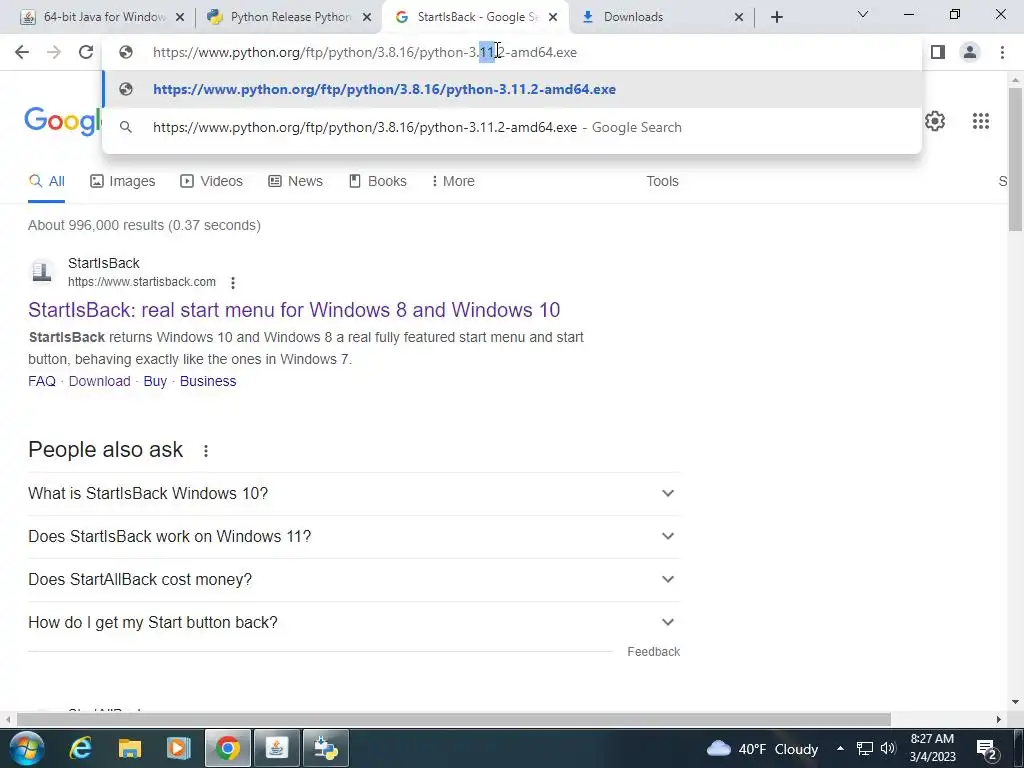Screen dimensions: 1024x768
Task: Expand Does StartAllBack cost money question
Action: click(354, 580)
